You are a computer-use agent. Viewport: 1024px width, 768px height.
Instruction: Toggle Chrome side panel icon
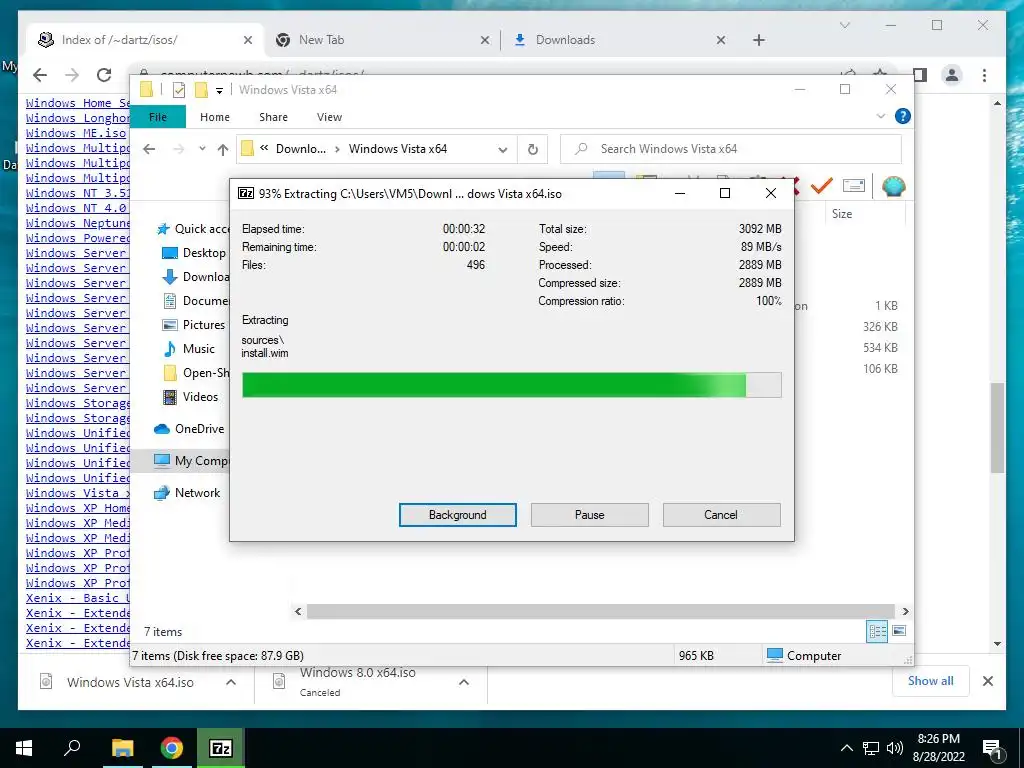921,75
